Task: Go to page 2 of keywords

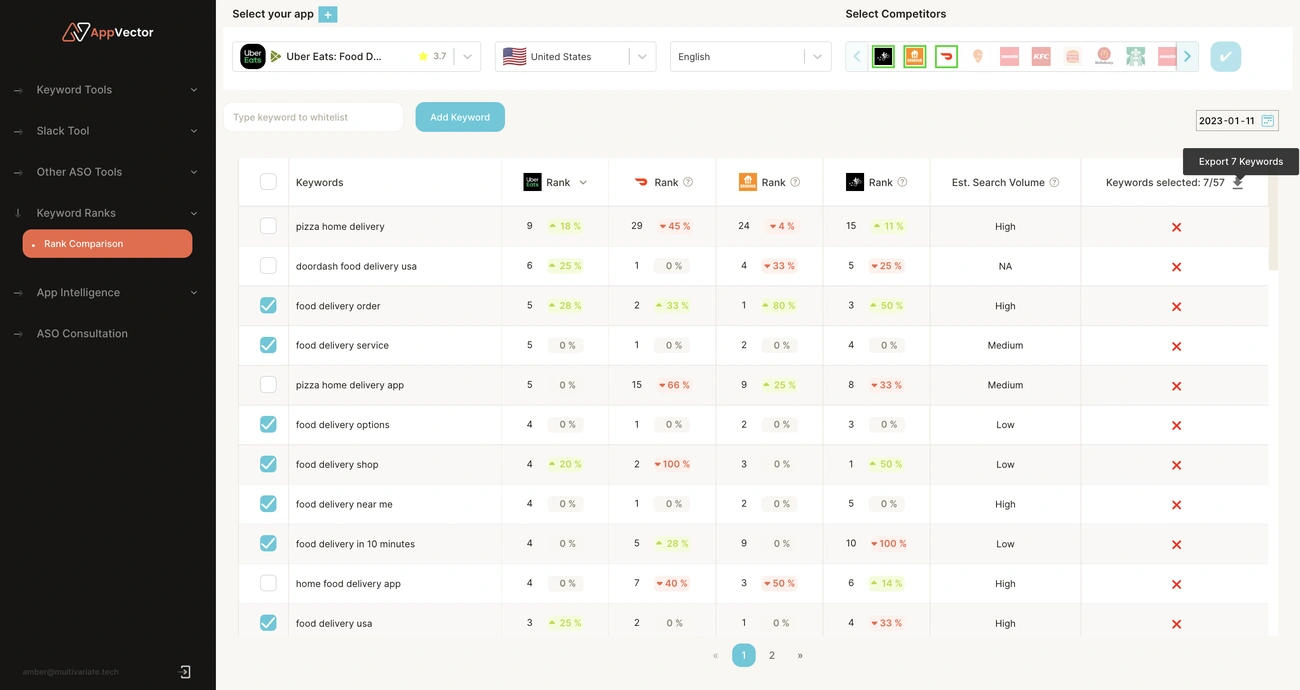Action: pos(771,655)
